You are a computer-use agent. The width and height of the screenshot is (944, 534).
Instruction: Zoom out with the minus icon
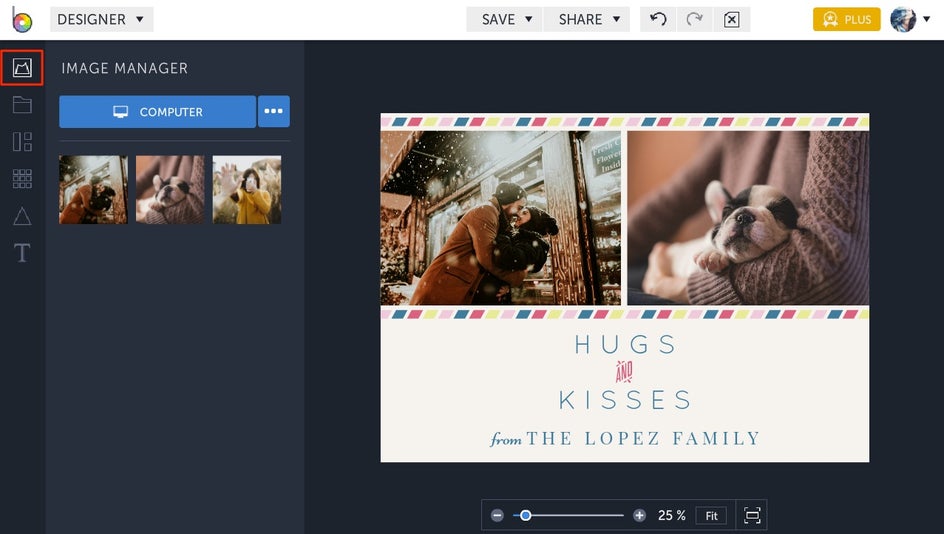click(x=497, y=515)
